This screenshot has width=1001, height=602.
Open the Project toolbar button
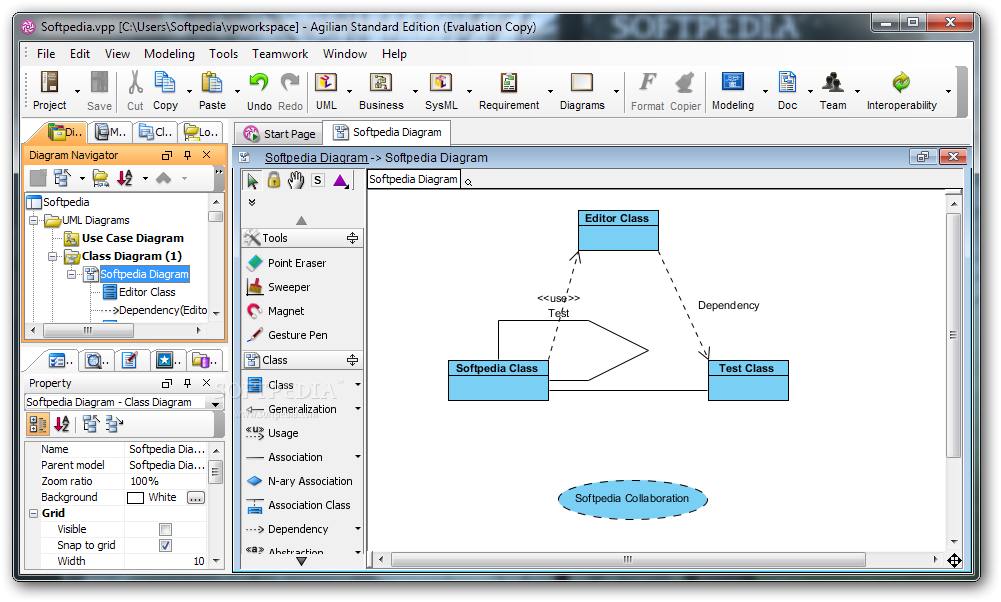(x=49, y=91)
